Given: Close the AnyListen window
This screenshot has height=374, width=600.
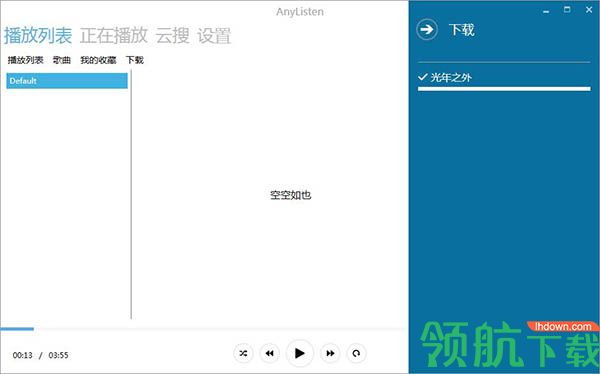Looking at the screenshot, I should point(589,10).
